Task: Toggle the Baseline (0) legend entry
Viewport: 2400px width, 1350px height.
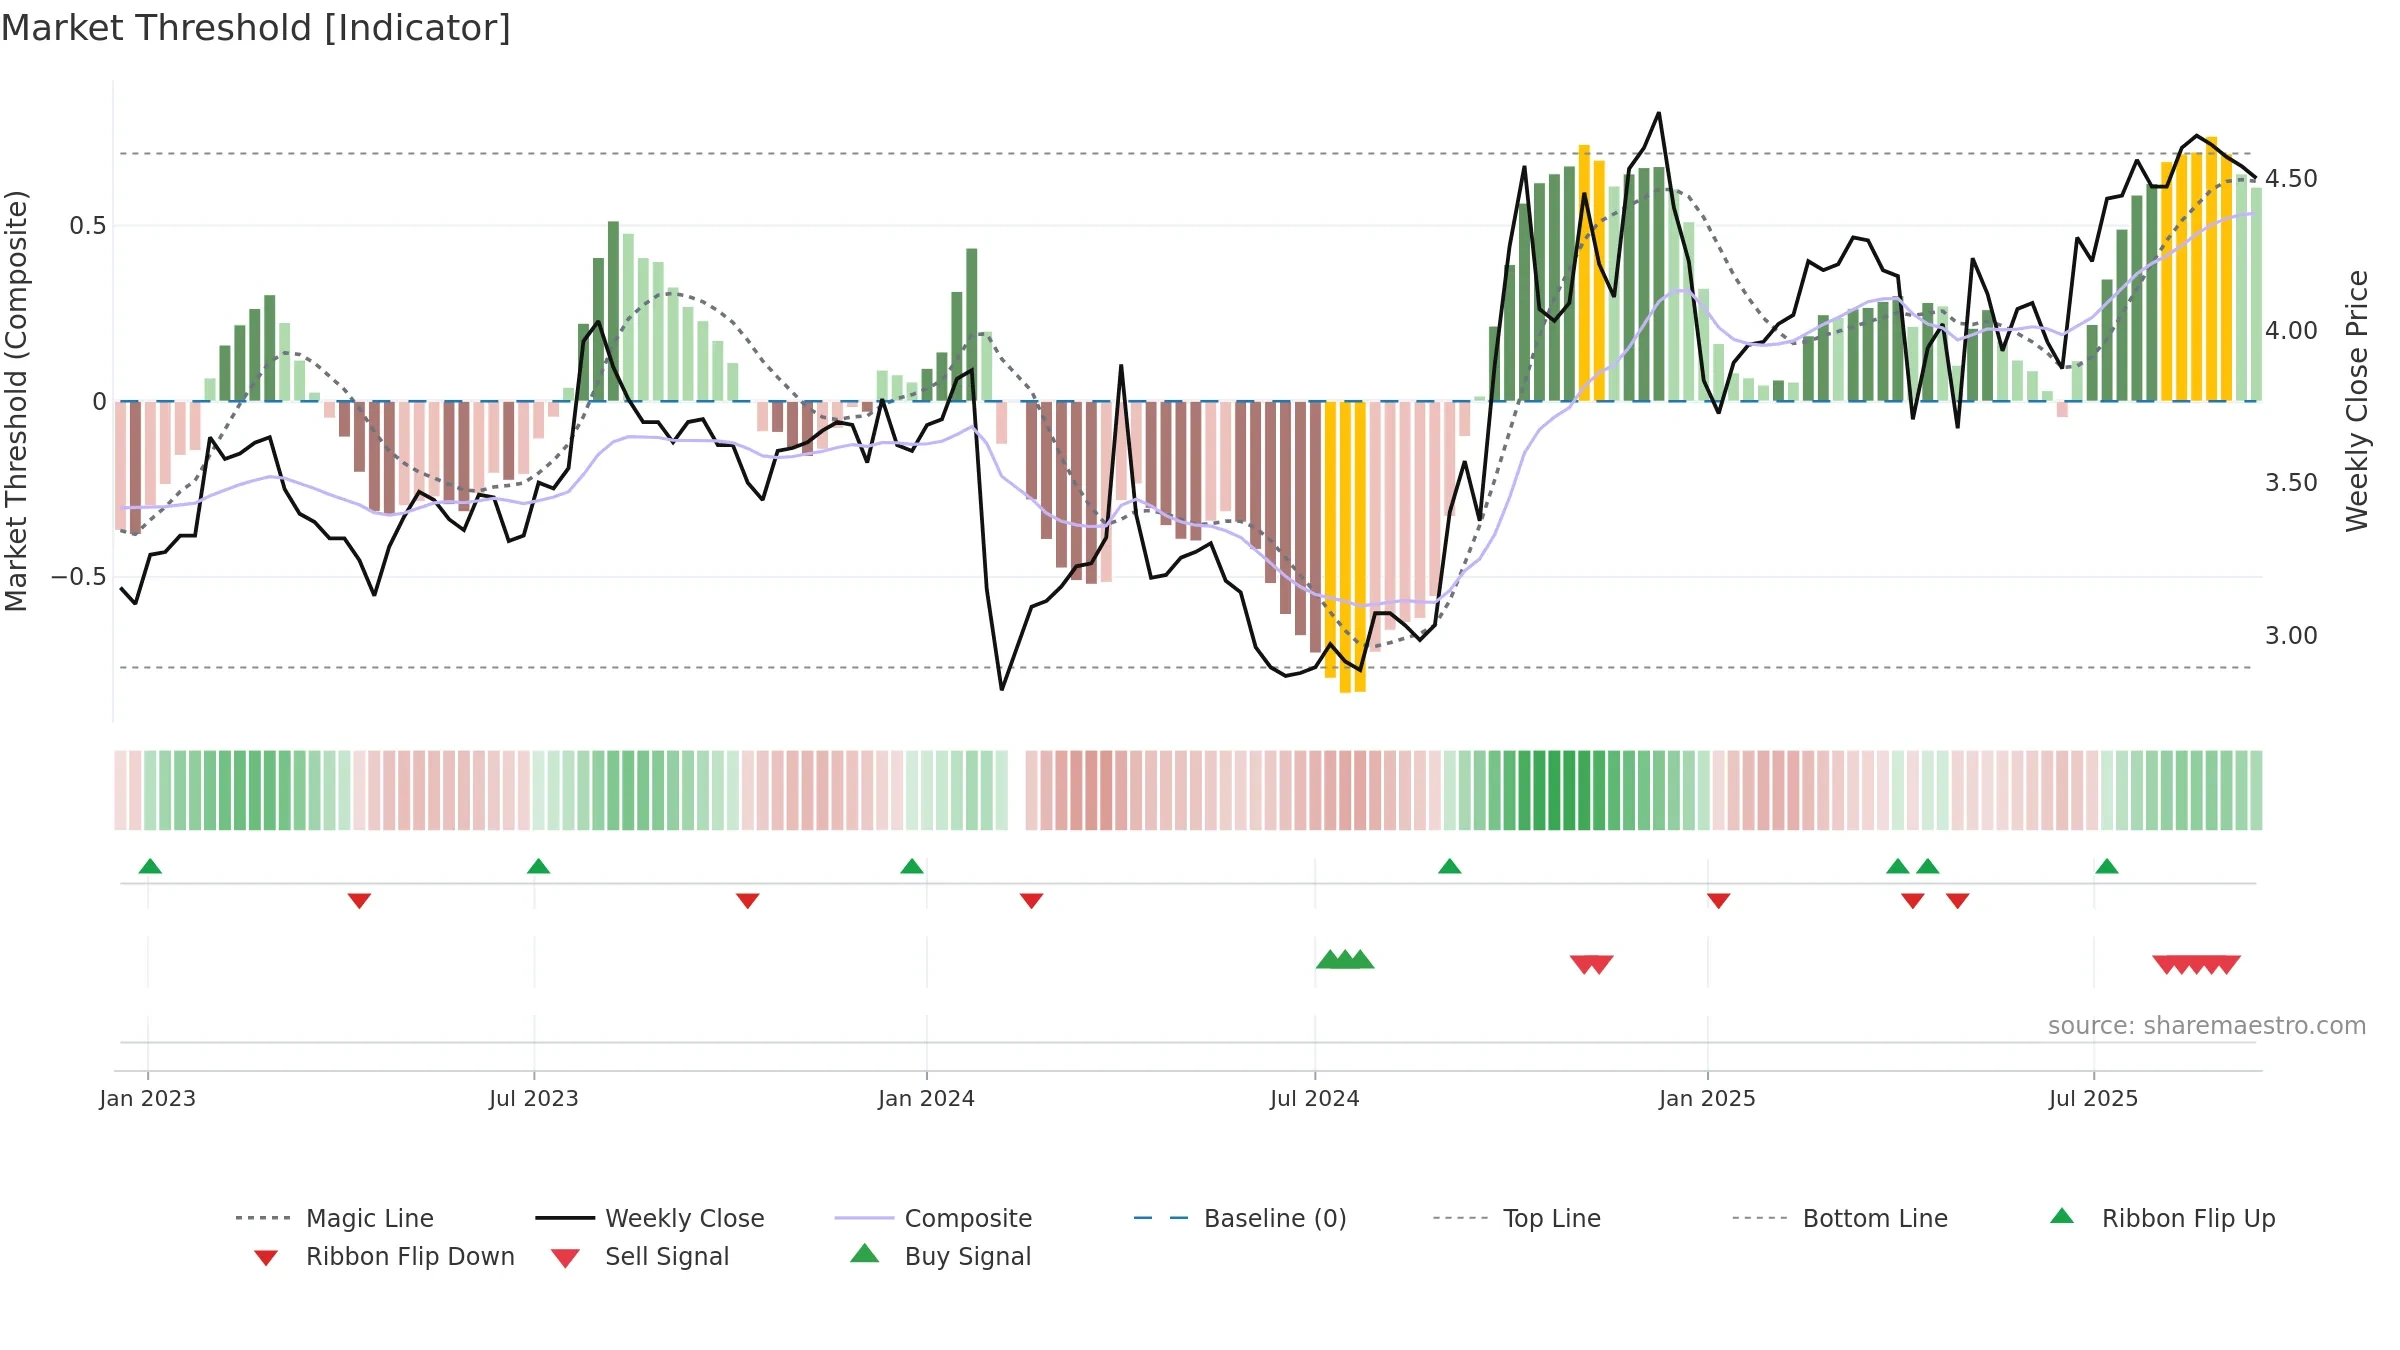Action: (1240, 1218)
